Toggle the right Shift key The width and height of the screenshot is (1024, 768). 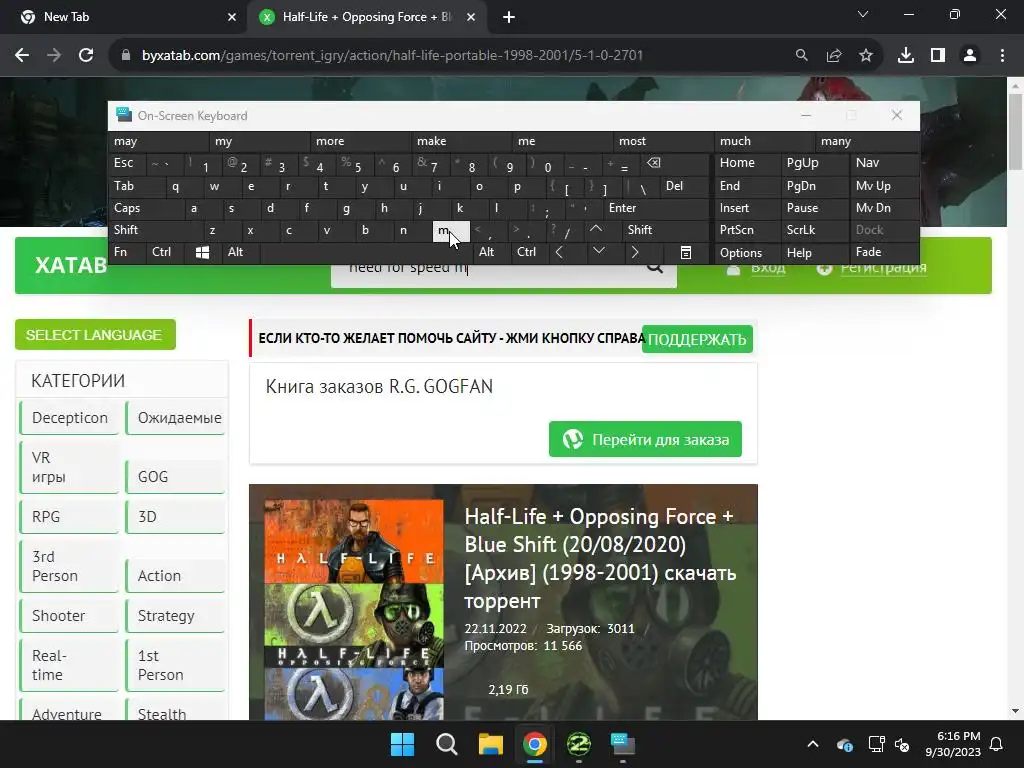(x=665, y=230)
